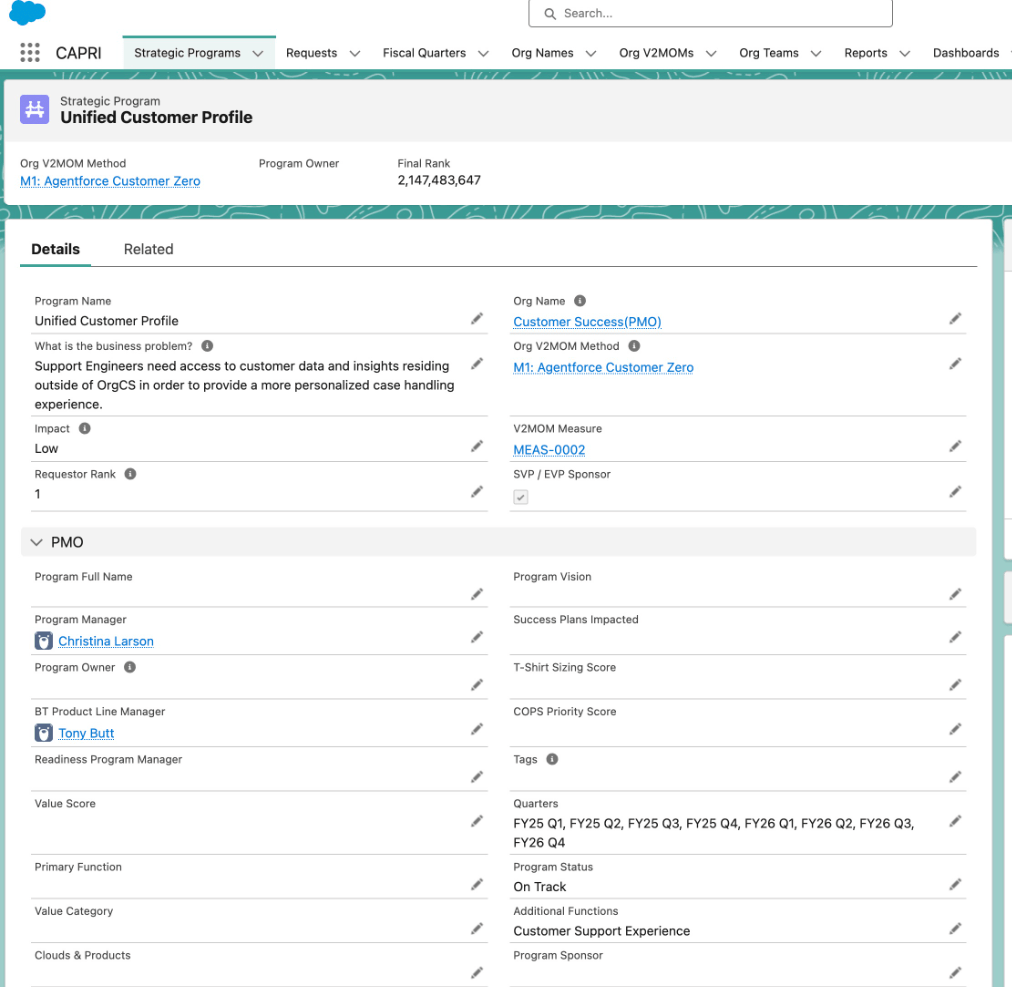Screen dimensions: 1012x987
Task: Click Final Rank value 2,147,483,647
Action: tap(439, 180)
